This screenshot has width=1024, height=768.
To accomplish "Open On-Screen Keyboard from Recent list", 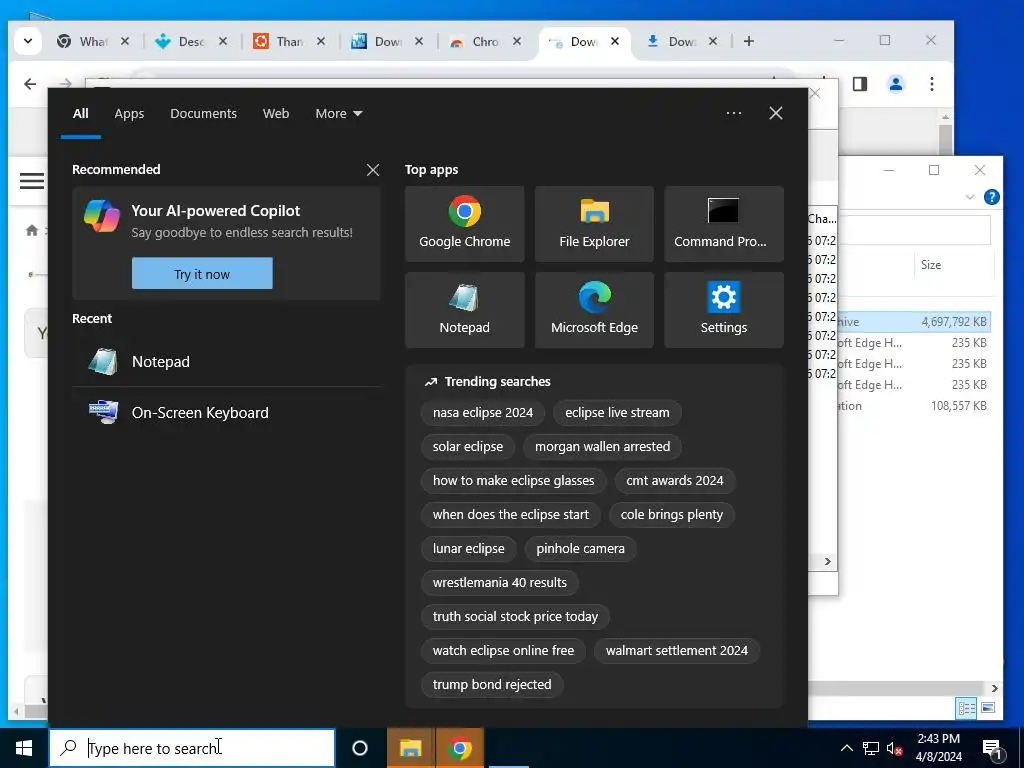I will pyautogui.click(x=227, y=413).
